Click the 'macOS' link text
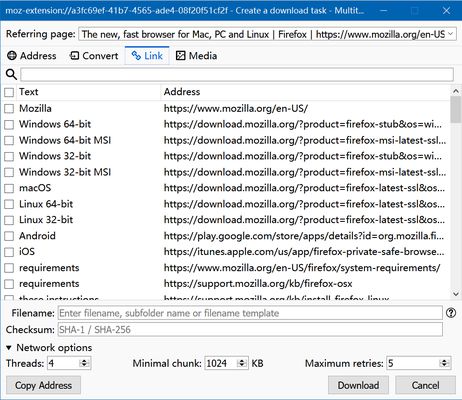This screenshot has height=400, width=462. click(35, 188)
